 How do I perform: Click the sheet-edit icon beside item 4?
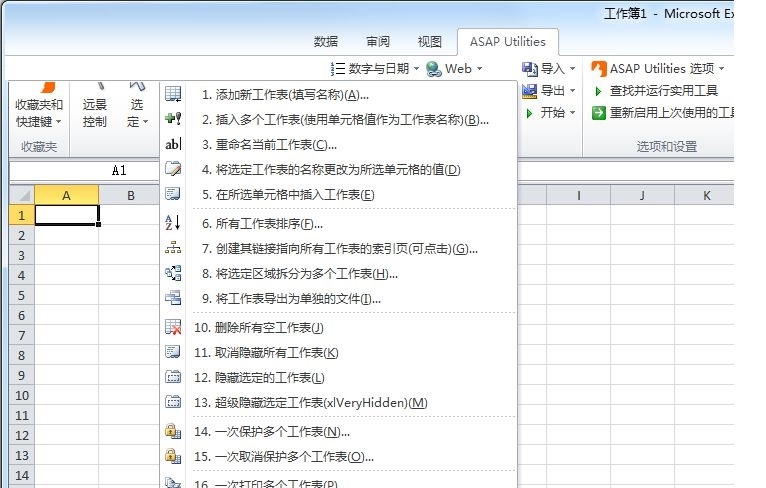(x=173, y=169)
